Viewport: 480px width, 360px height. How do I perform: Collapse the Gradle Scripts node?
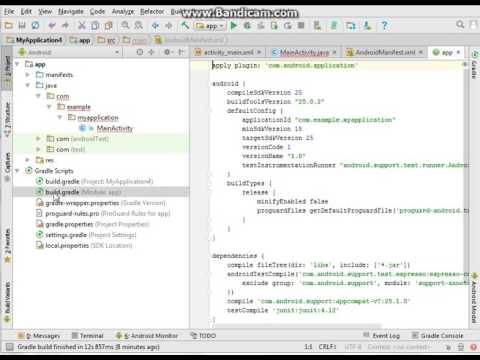coord(17,171)
